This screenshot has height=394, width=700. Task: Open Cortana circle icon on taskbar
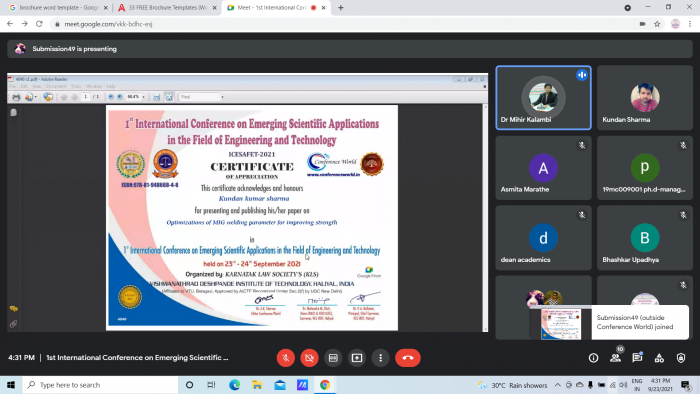(x=189, y=385)
